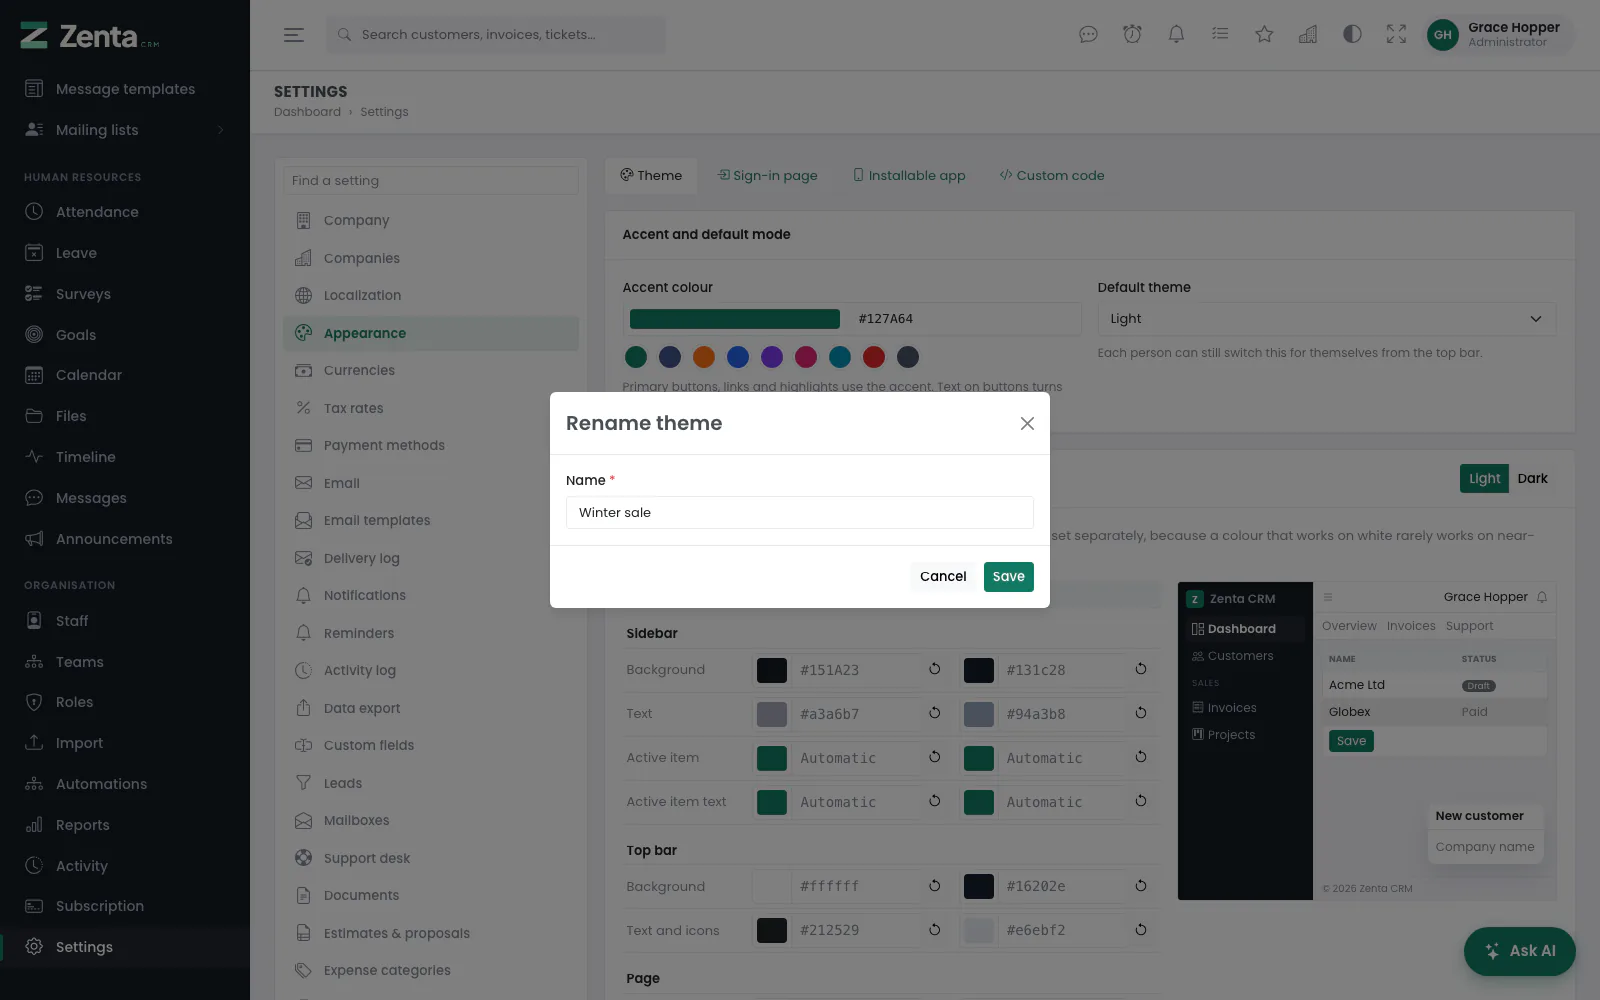
Task: Reset the light Top bar Background #ffffff
Action: [935, 886]
